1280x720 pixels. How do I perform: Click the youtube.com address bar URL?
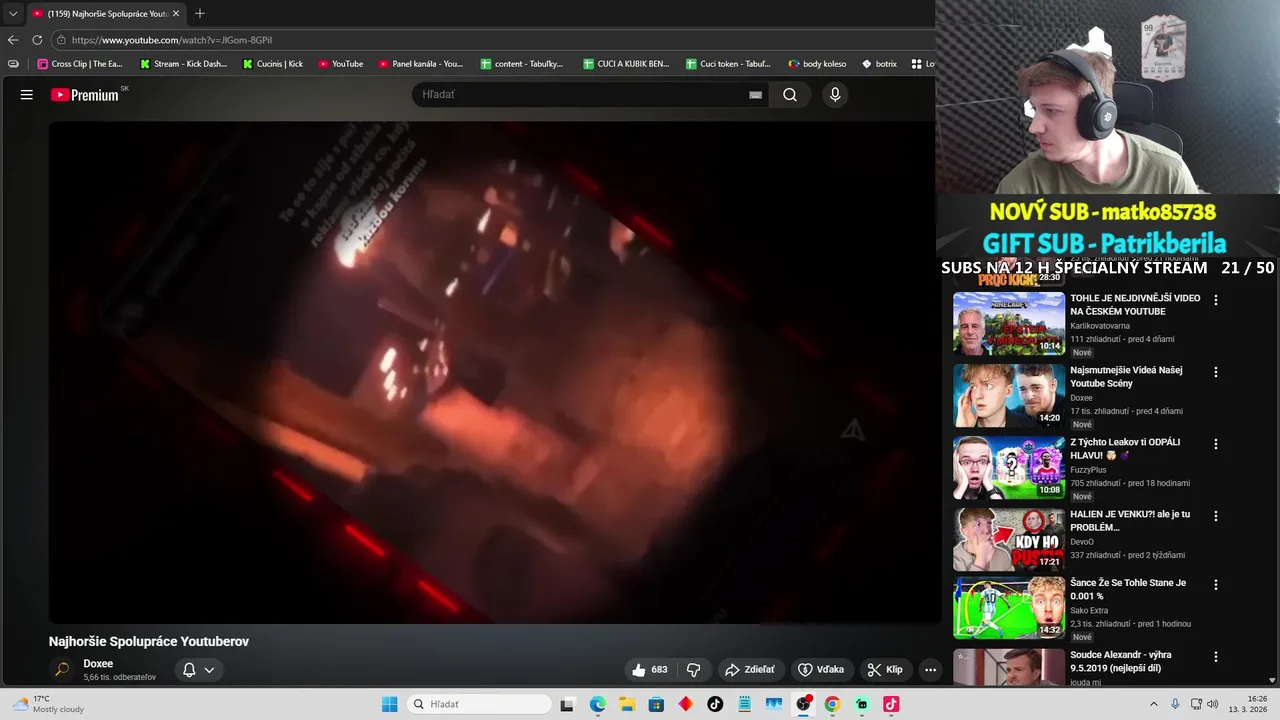[x=172, y=40]
